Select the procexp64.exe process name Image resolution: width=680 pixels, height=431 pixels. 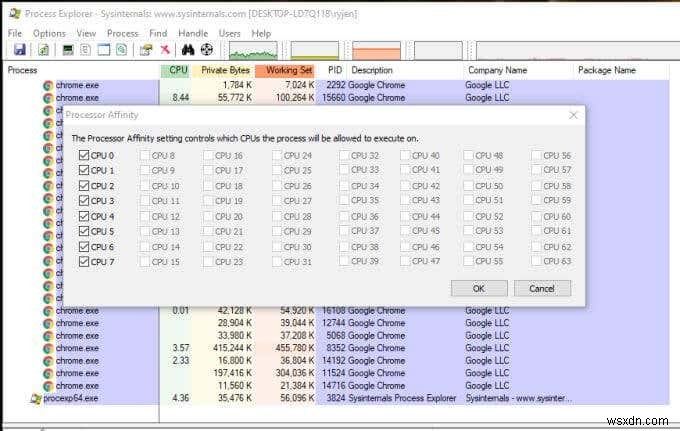[x=71, y=398]
